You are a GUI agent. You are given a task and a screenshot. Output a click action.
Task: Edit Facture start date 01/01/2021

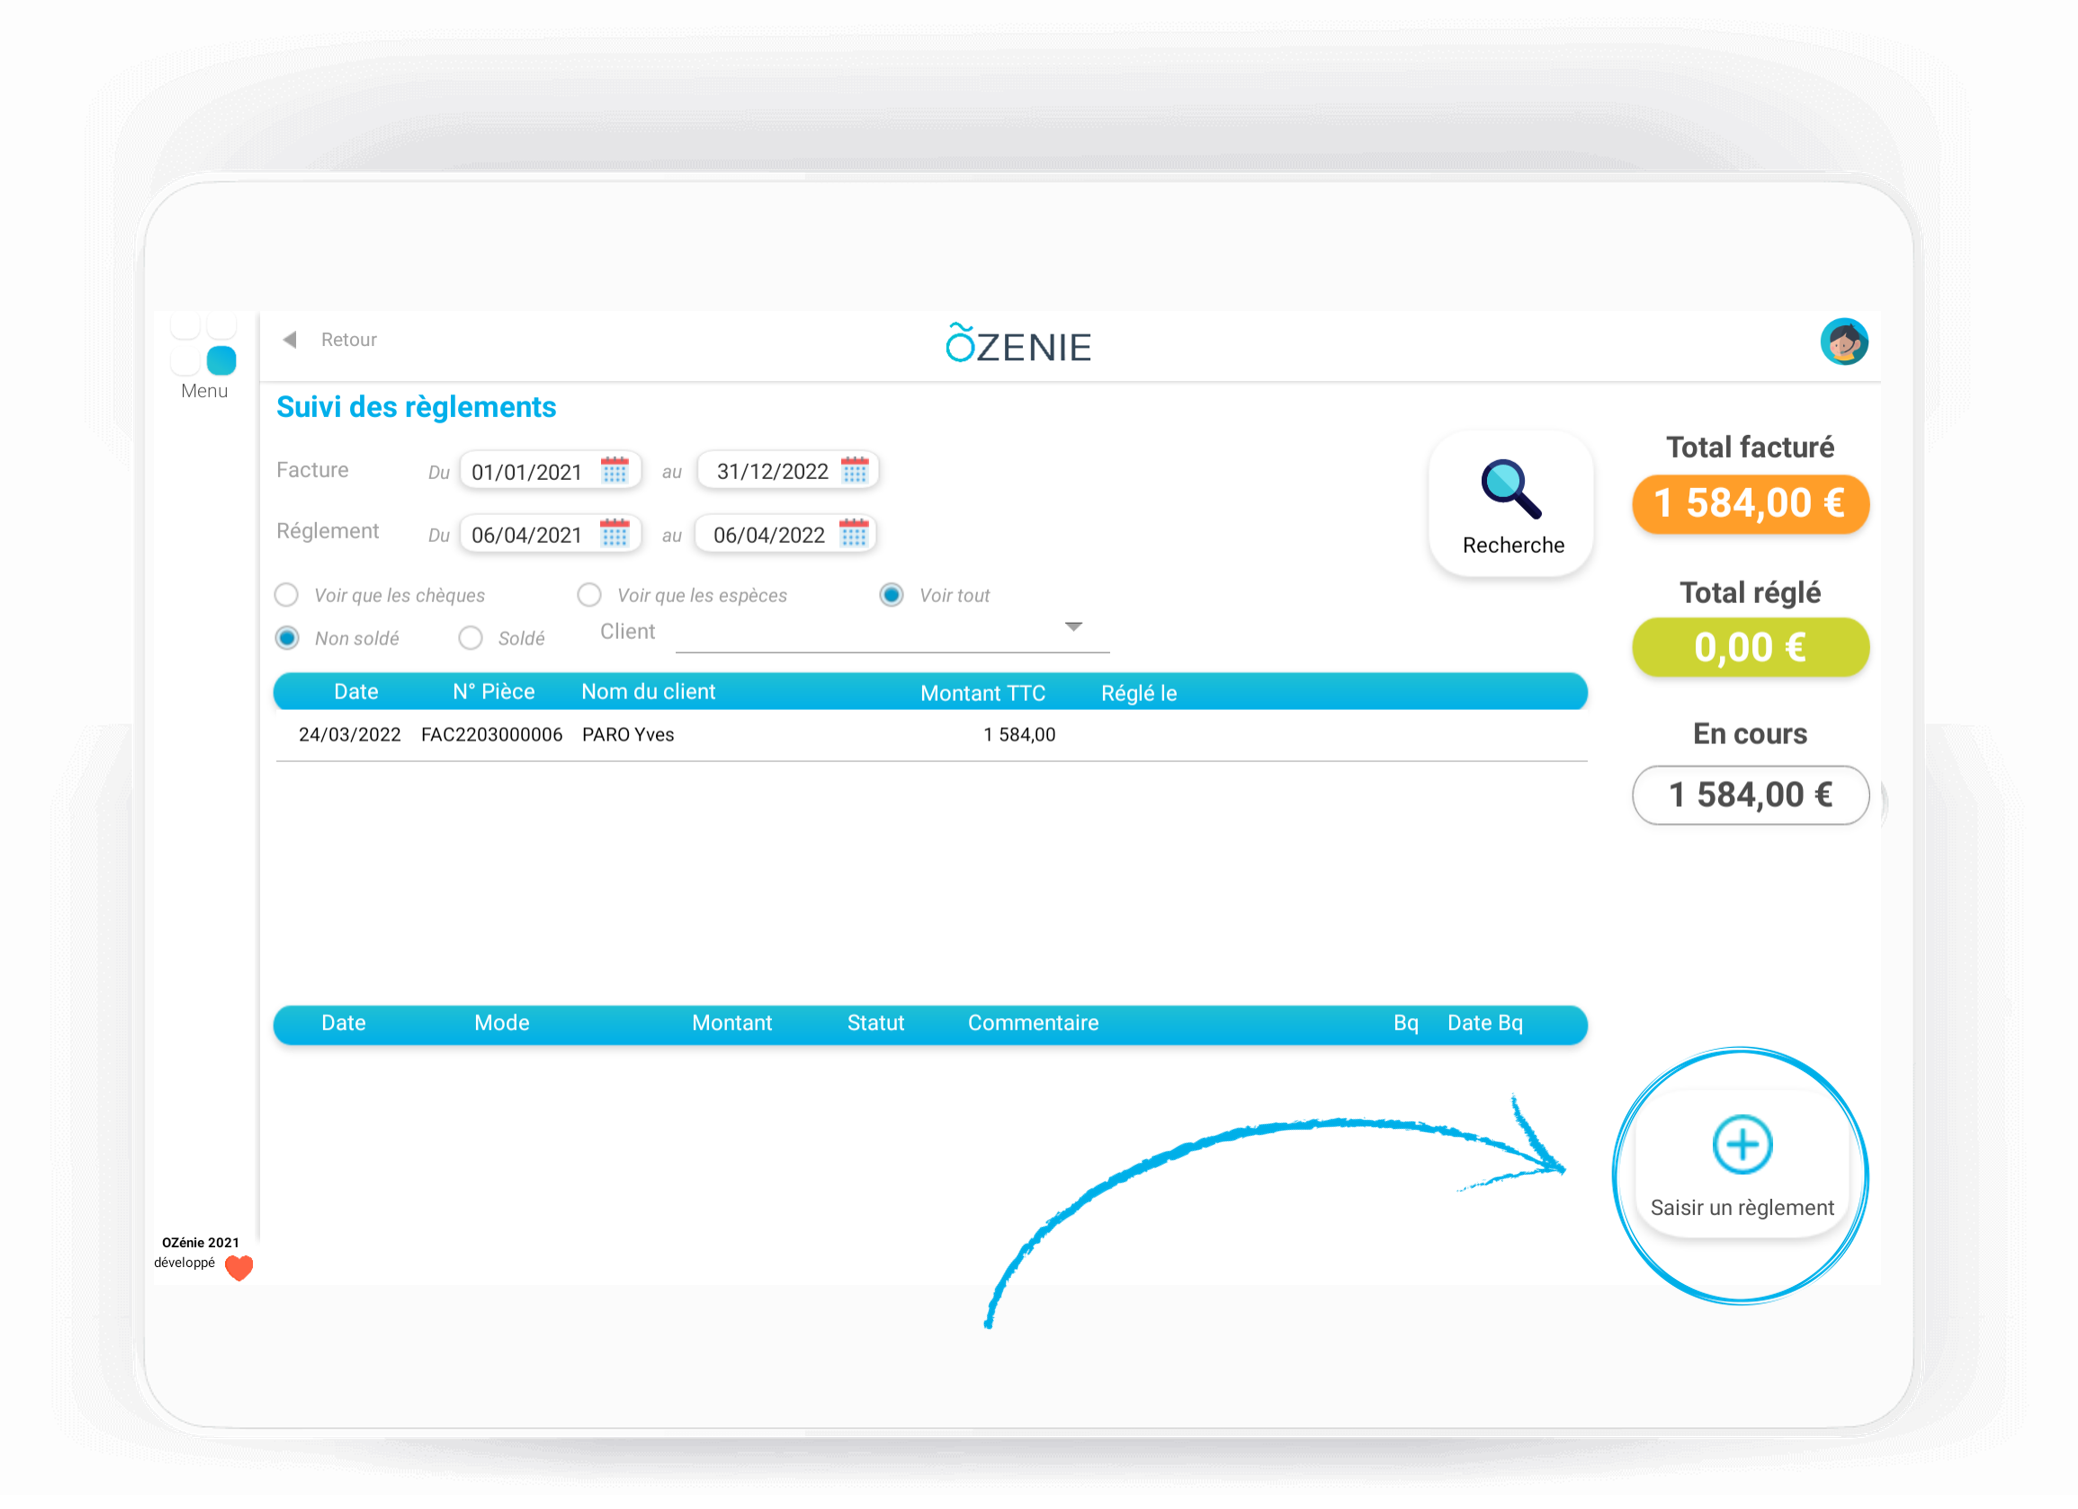pyautogui.click(x=527, y=472)
